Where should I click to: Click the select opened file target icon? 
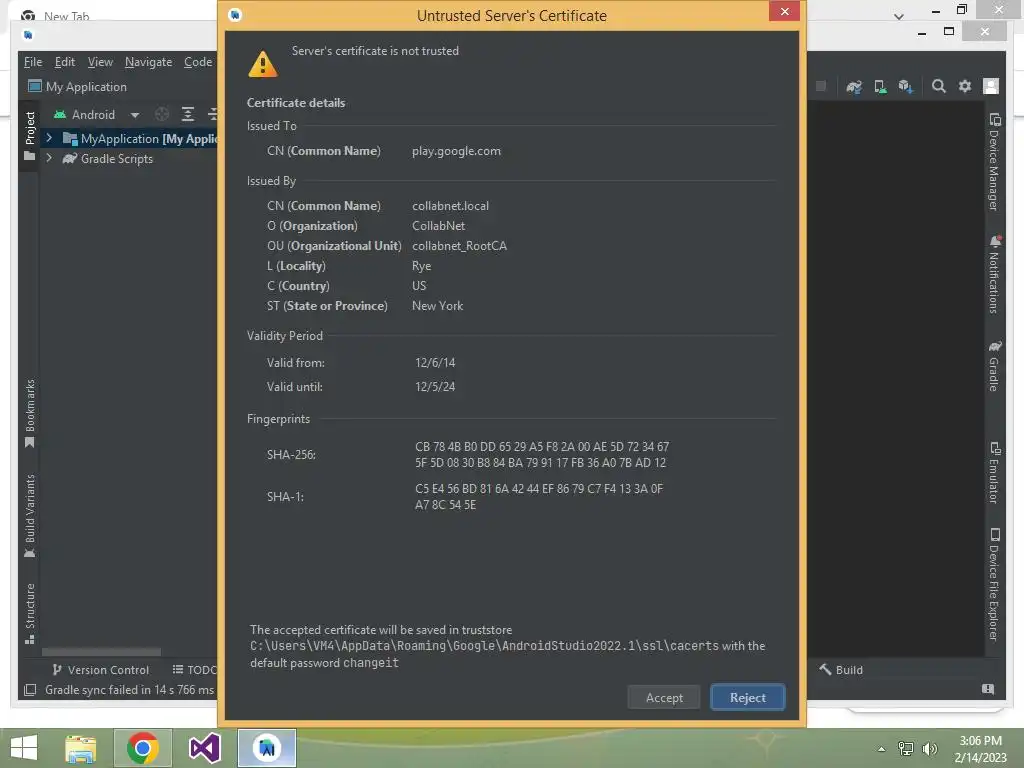click(x=162, y=114)
